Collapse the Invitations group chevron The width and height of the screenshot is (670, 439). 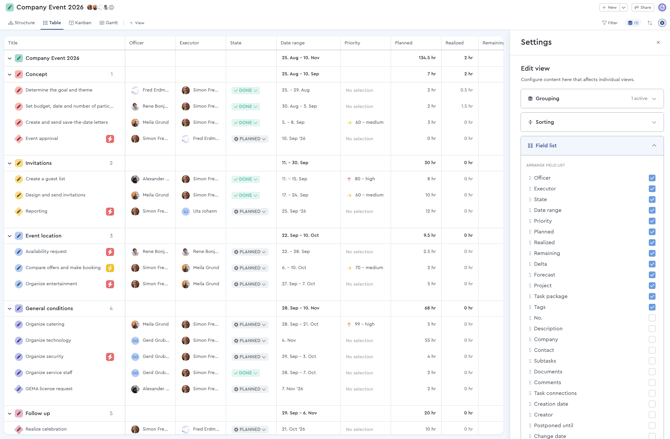click(x=9, y=163)
